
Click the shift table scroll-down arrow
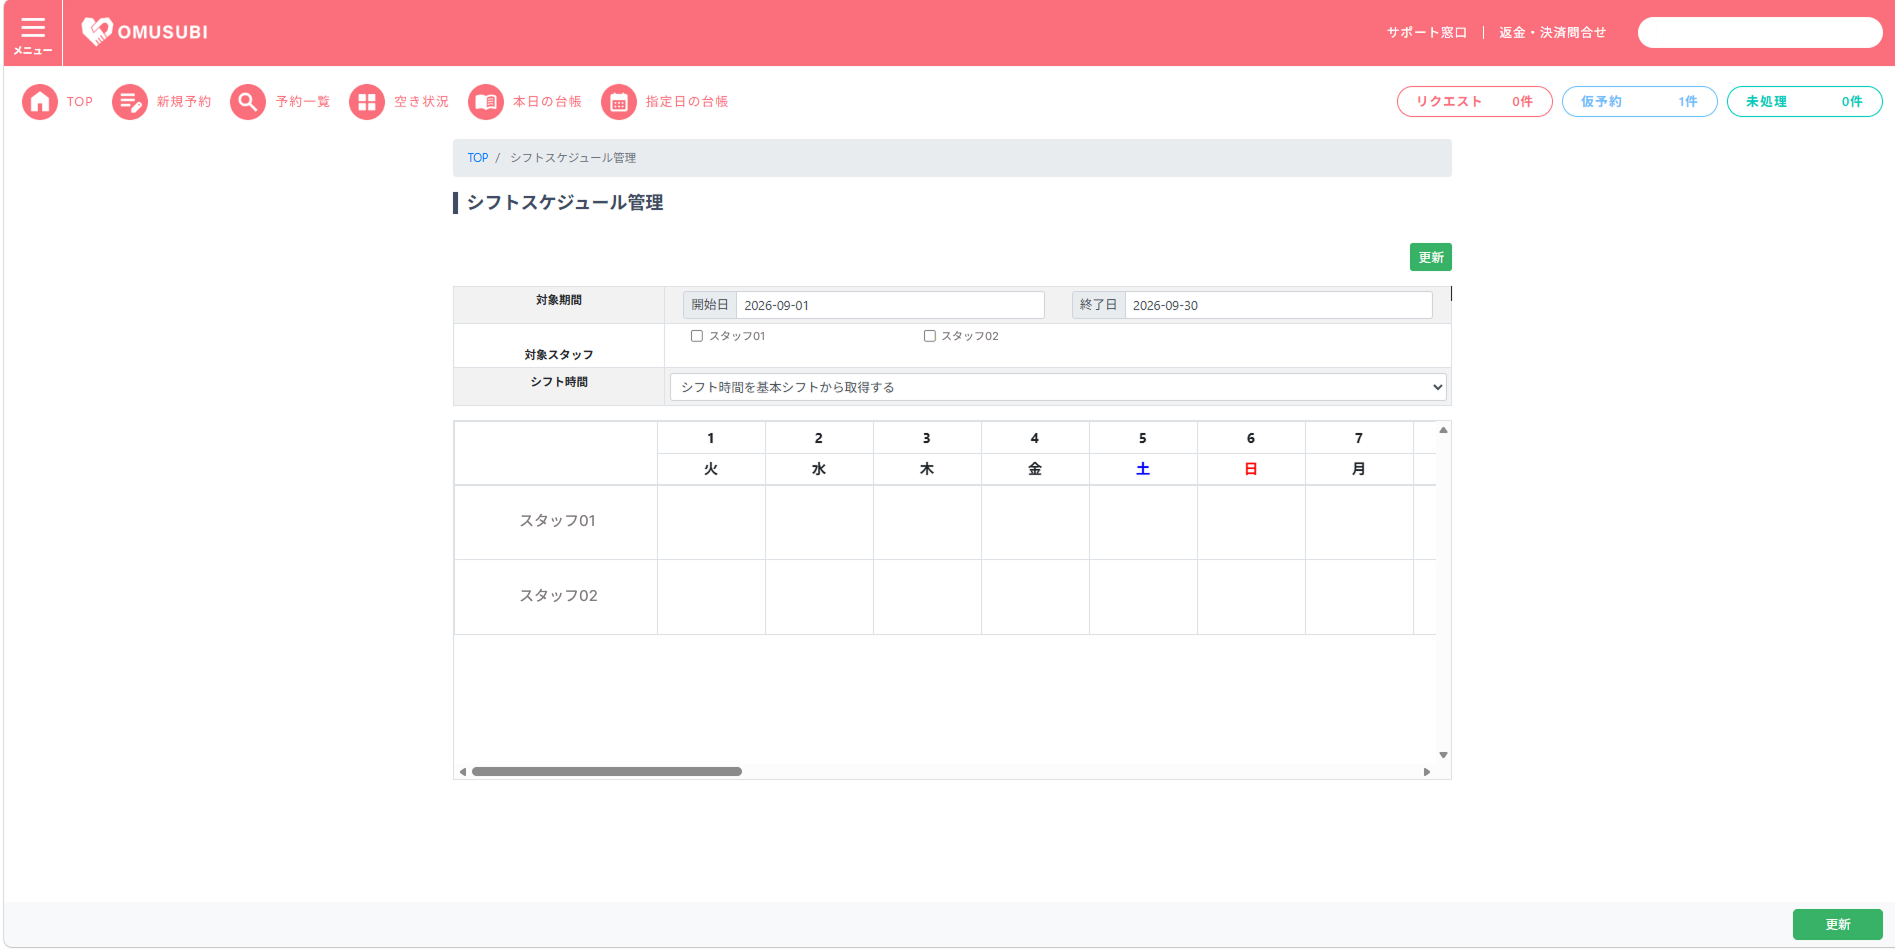point(1443,755)
